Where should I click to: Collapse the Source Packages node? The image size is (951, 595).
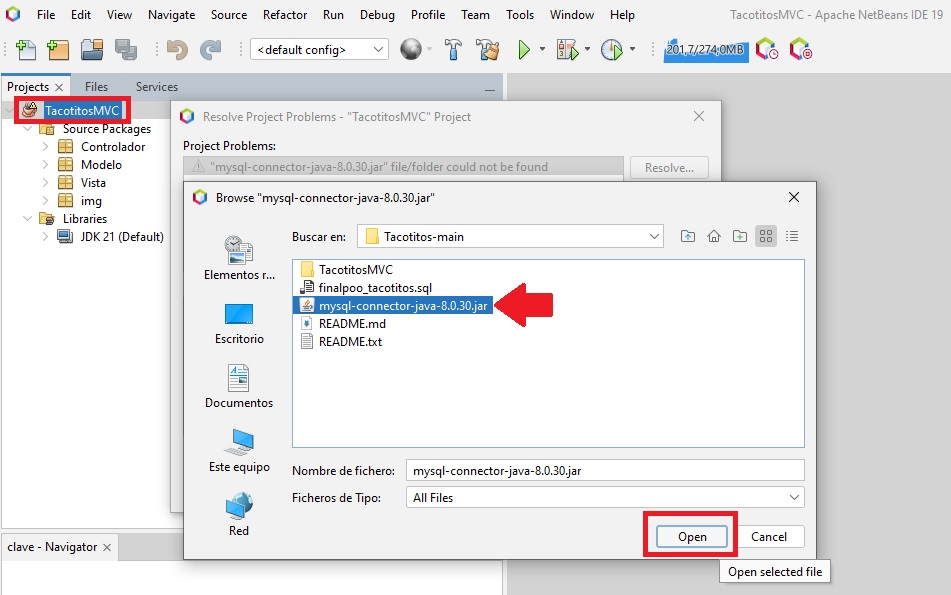pos(27,129)
